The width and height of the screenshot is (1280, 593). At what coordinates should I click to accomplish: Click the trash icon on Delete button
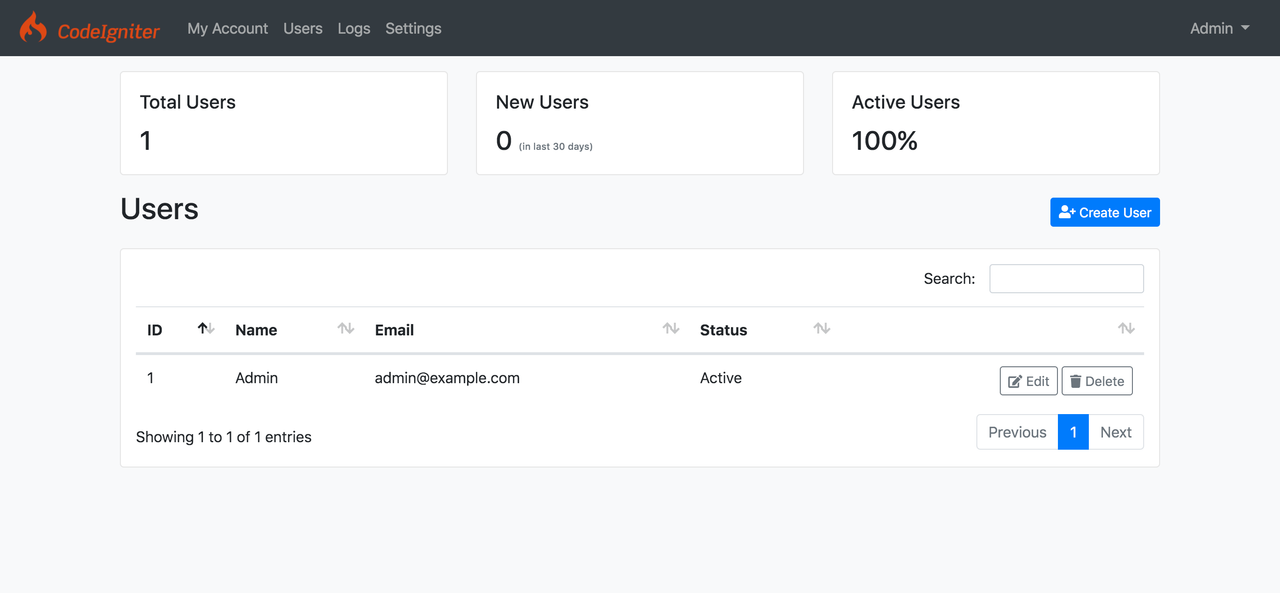1076,381
